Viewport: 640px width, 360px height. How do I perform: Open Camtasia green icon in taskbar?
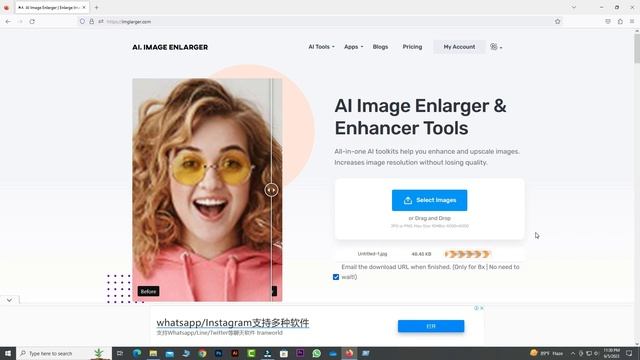(x=251, y=353)
